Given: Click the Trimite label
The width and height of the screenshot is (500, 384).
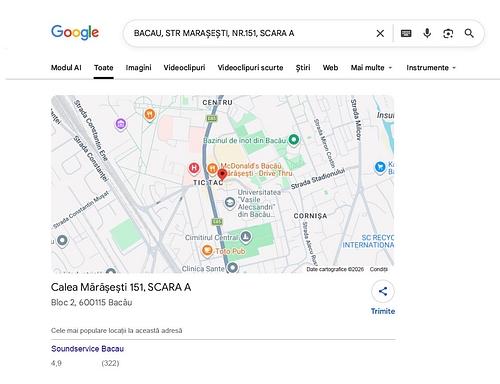Looking at the screenshot, I should (383, 311).
